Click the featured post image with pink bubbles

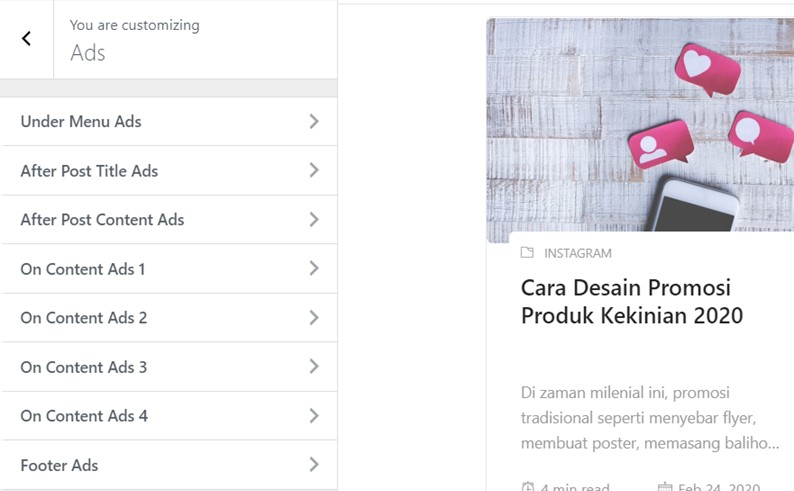point(640,130)
